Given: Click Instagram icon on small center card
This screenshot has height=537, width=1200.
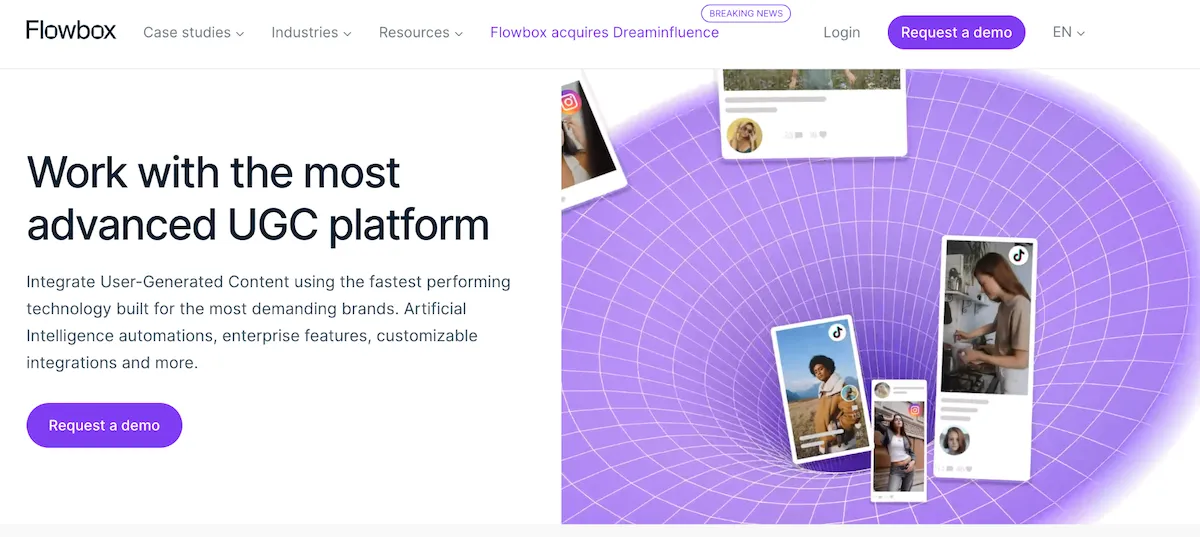Looking at the screenshot, I should [914, 410].
